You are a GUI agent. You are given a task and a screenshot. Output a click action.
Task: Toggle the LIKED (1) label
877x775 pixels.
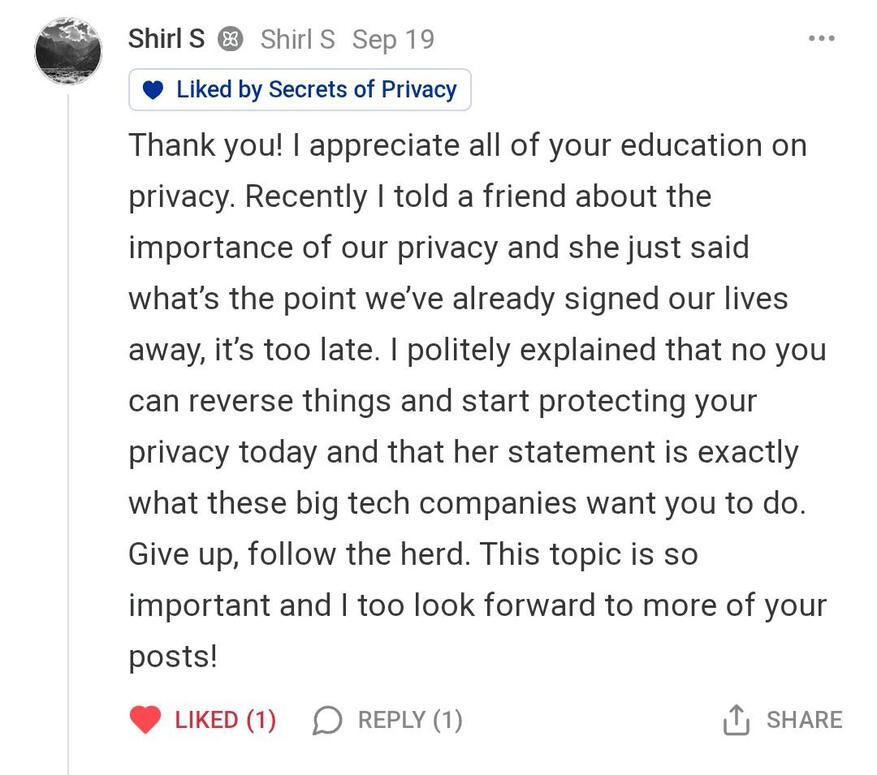pos(225,720)
